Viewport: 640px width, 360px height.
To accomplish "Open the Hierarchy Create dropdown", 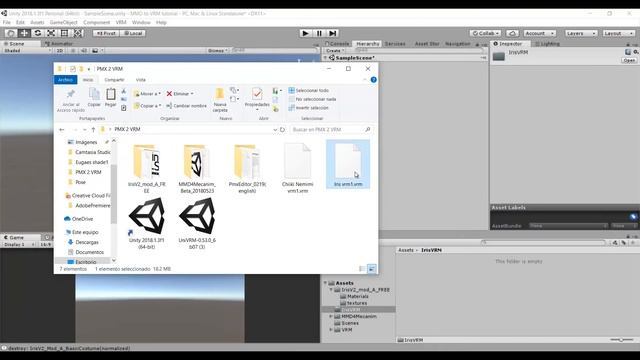I will pos(335,50).
